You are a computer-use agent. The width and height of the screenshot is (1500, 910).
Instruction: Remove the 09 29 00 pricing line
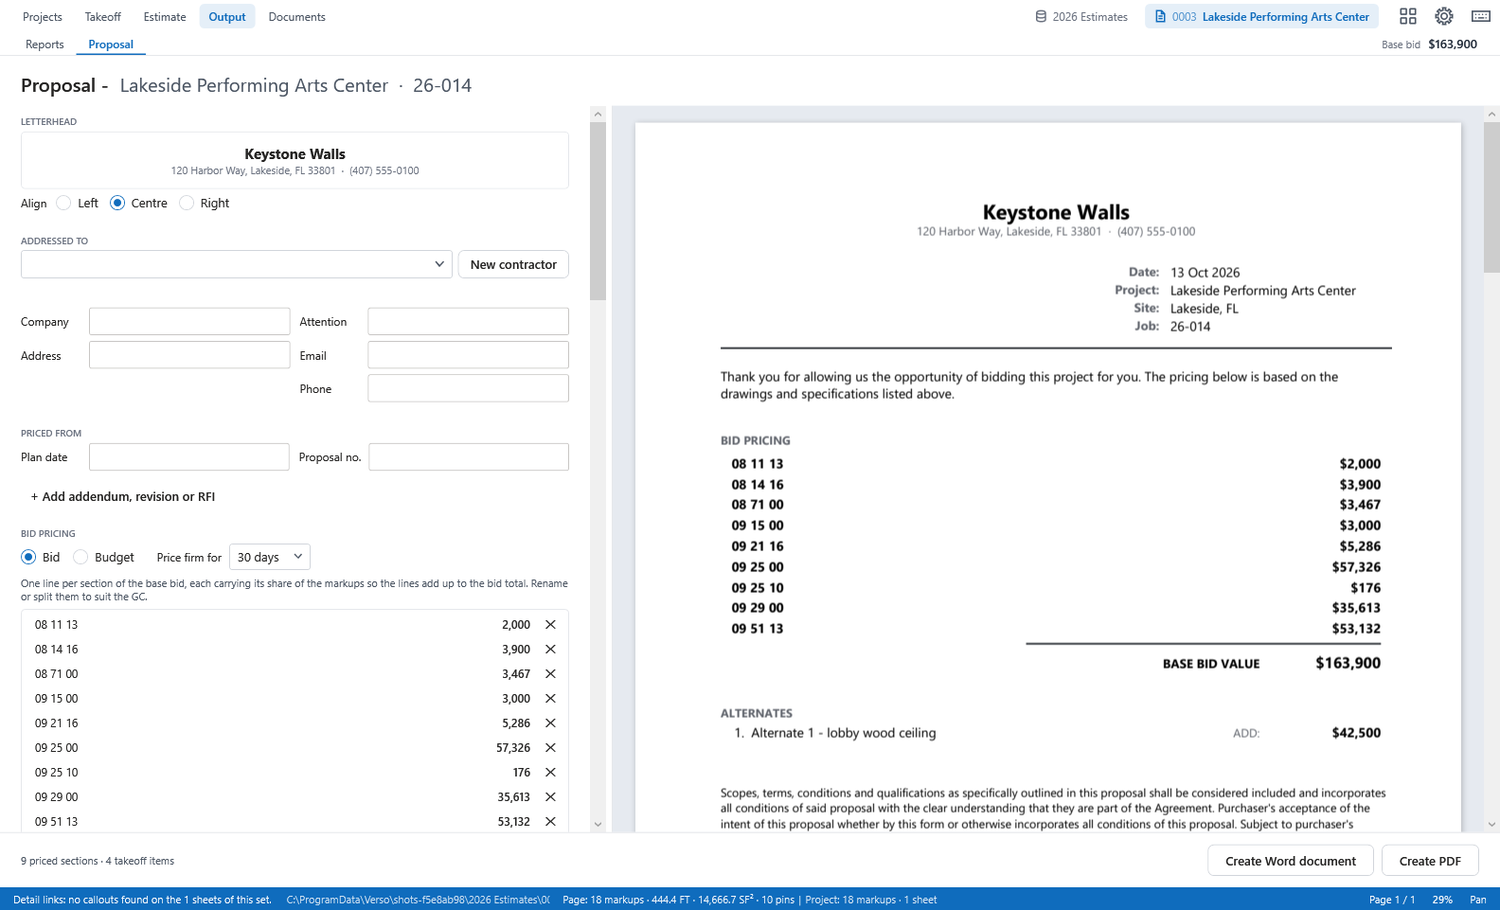550,797
